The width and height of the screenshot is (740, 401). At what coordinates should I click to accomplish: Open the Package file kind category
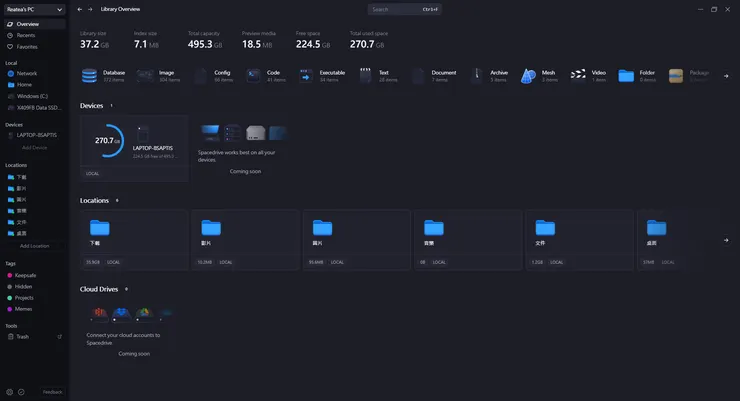(689, 75)
